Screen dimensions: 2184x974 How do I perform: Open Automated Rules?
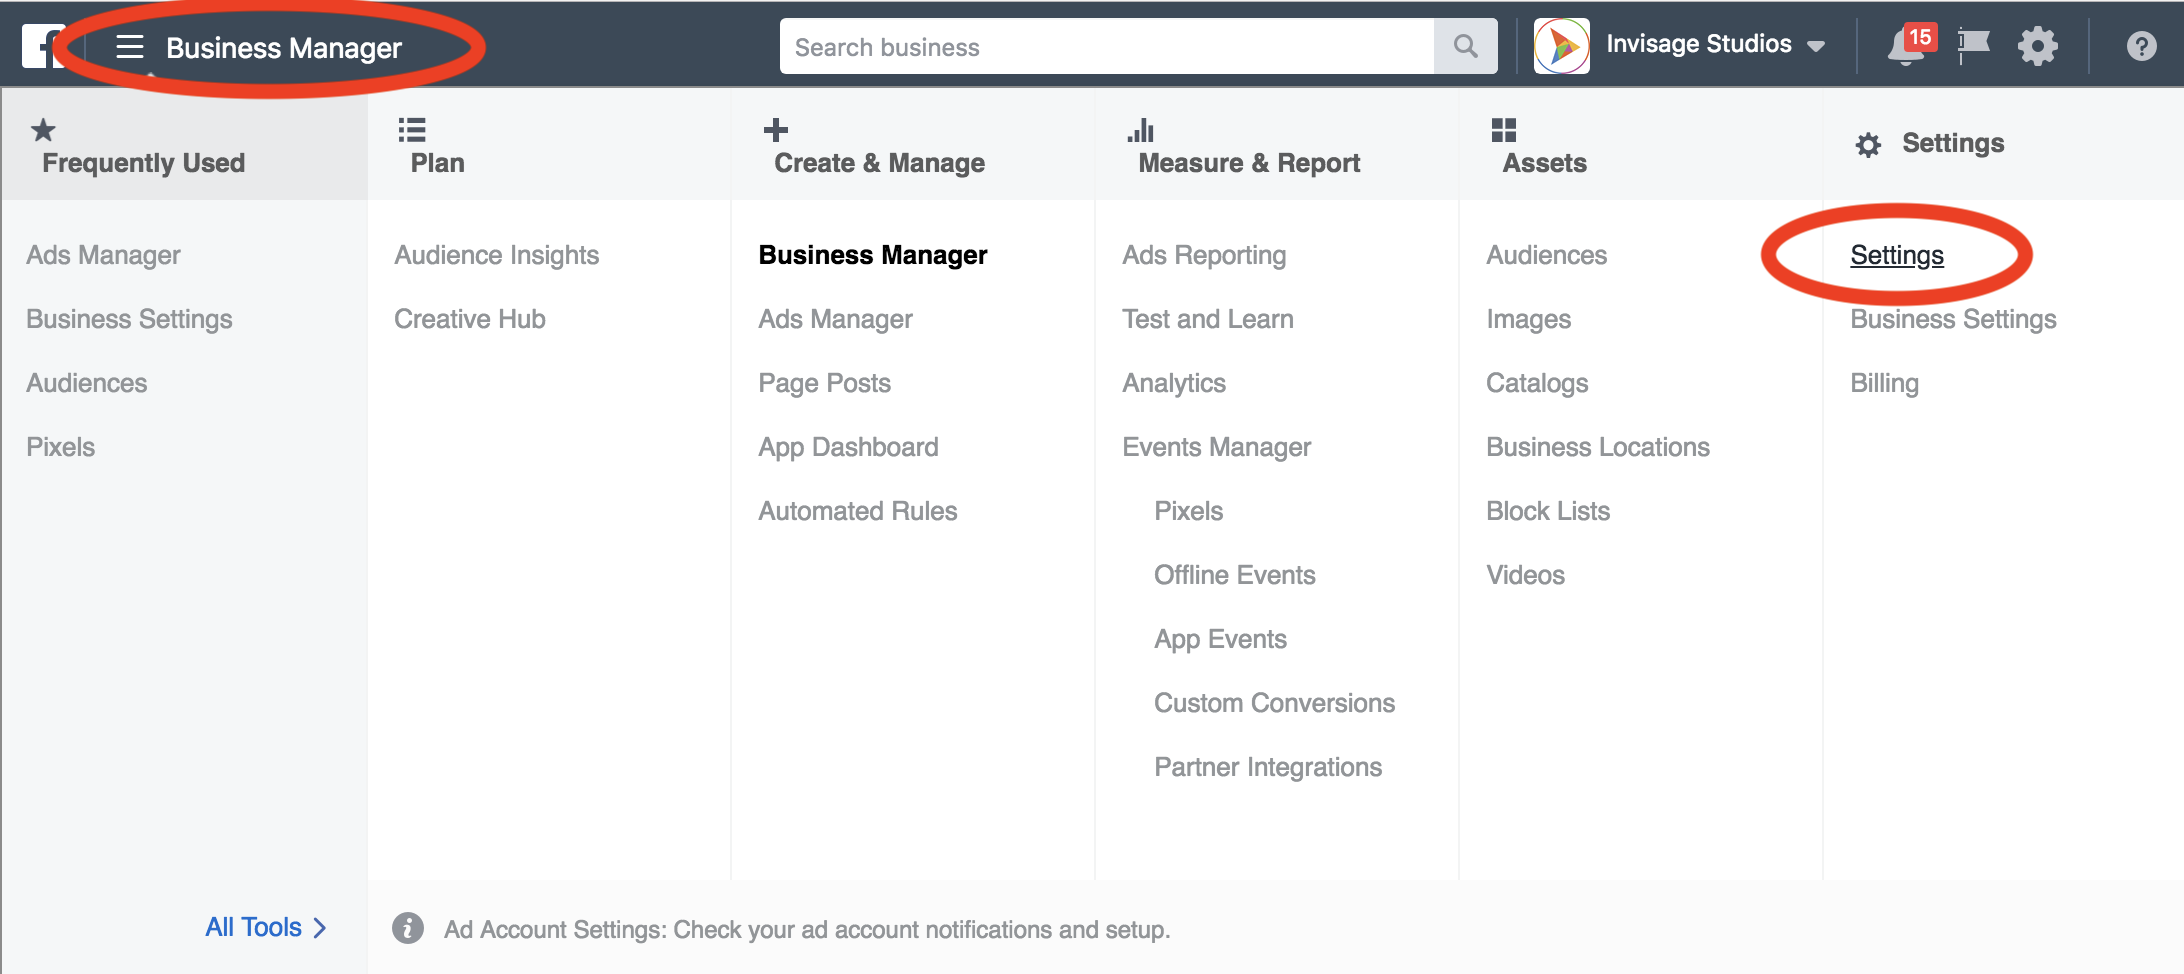[858, 511]
